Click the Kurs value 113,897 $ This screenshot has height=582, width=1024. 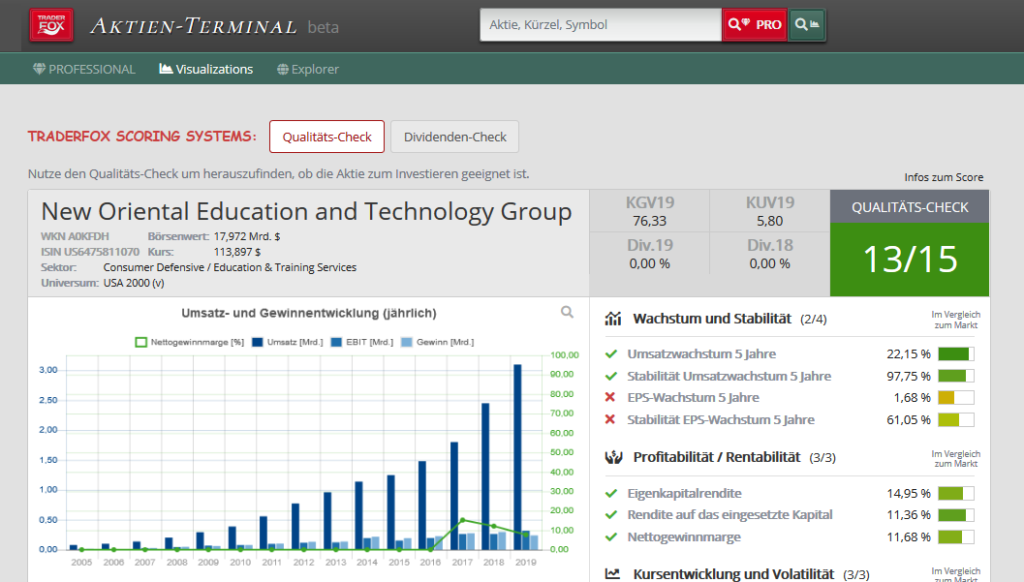pos(237,252)
